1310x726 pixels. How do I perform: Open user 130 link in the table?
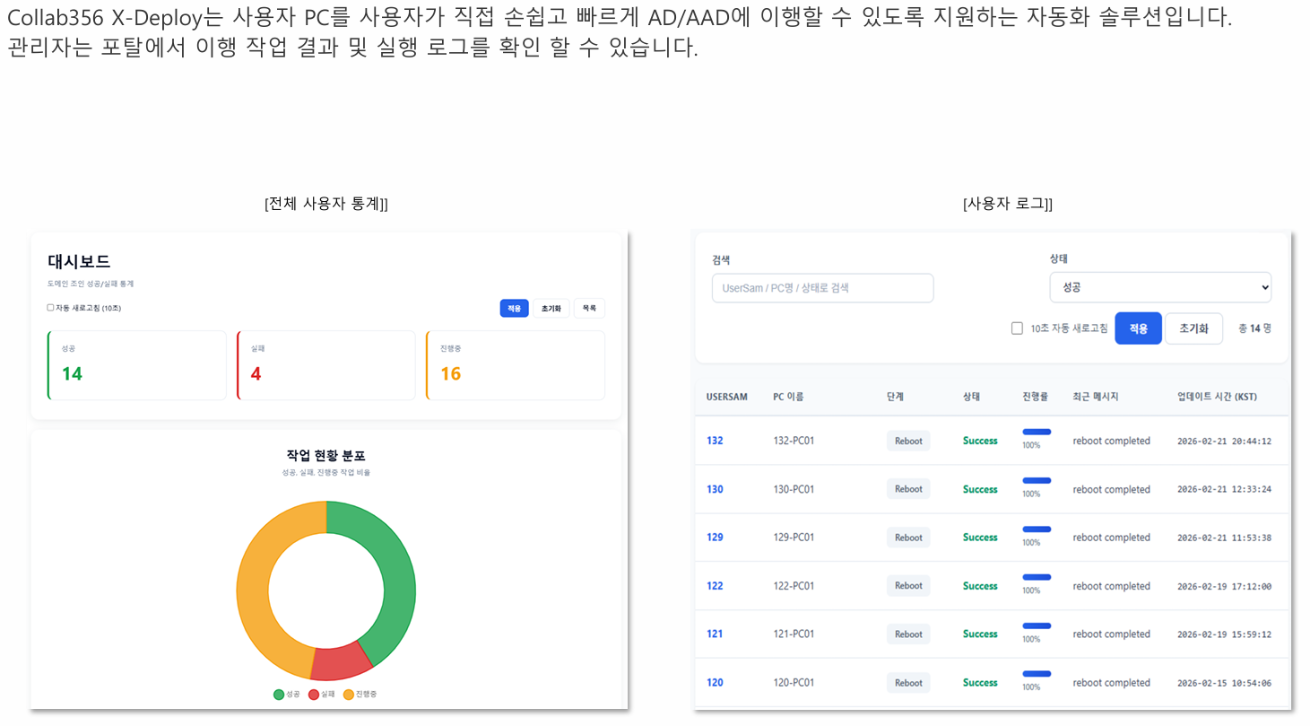click(715, 490)
